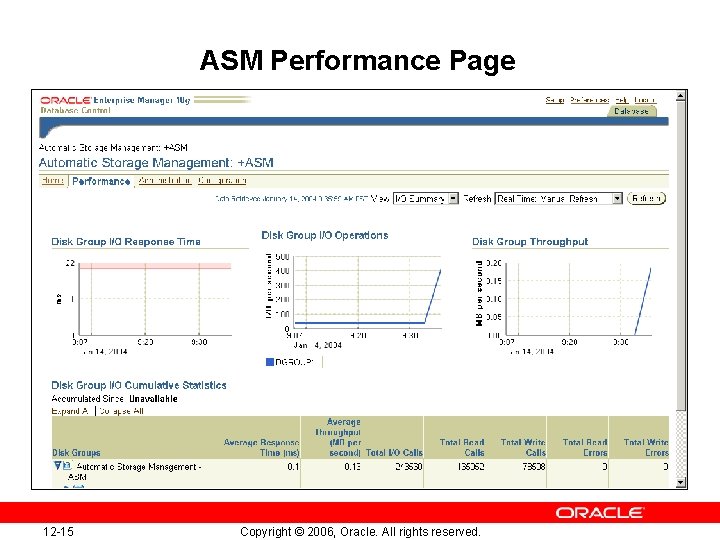Click the Total I/O Calls column header
The image size is (720, 540).
coord(394,452)
